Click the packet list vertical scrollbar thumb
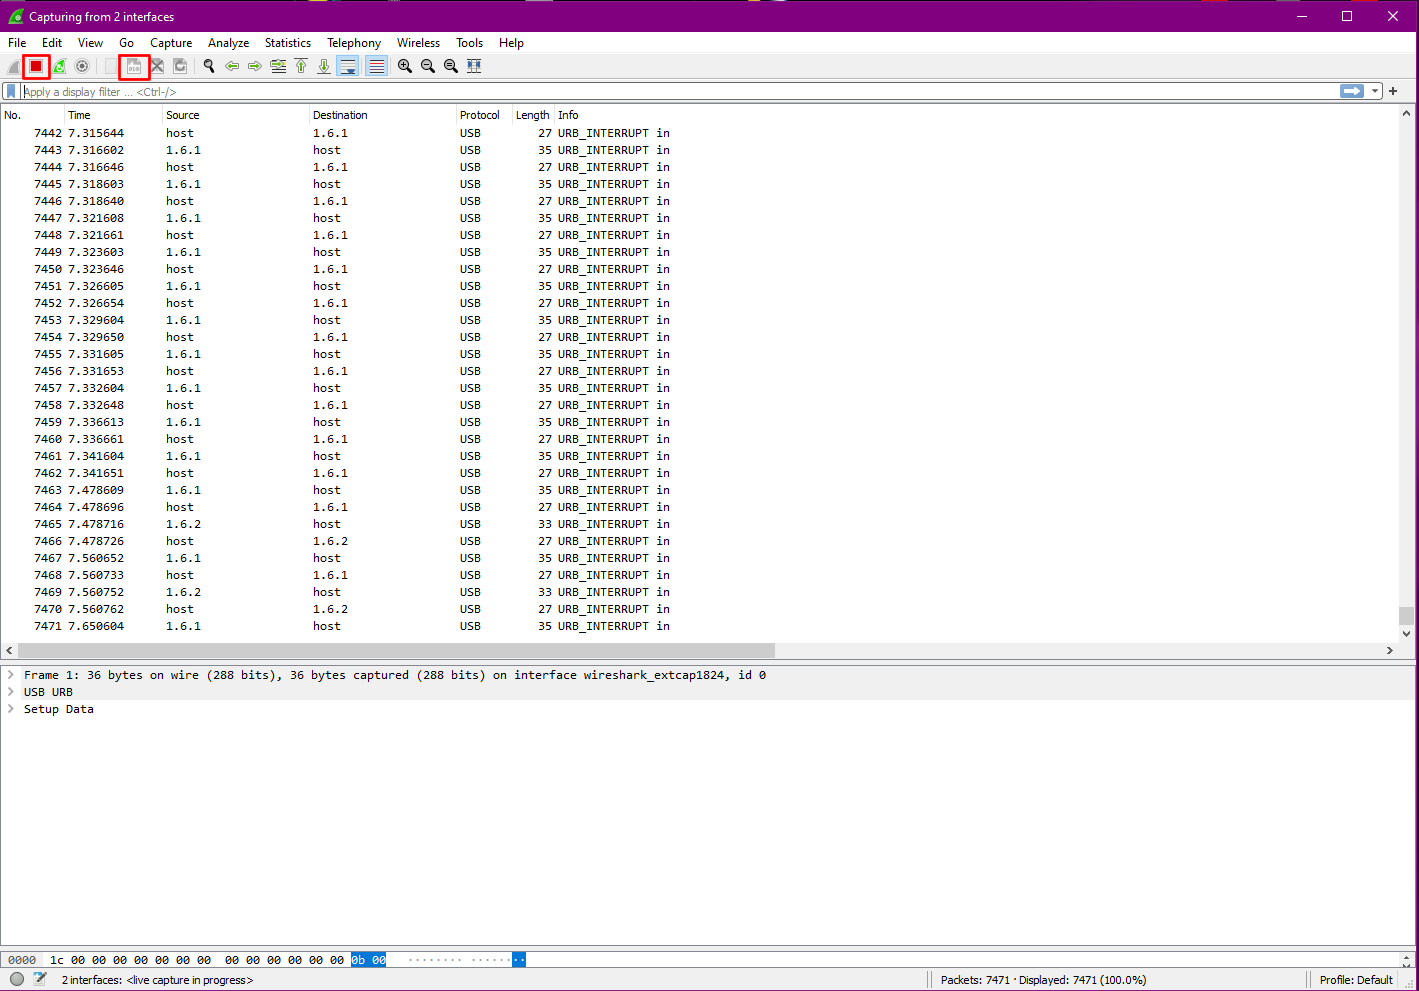The image size is (1419, 991). [x=1406, y=615]
